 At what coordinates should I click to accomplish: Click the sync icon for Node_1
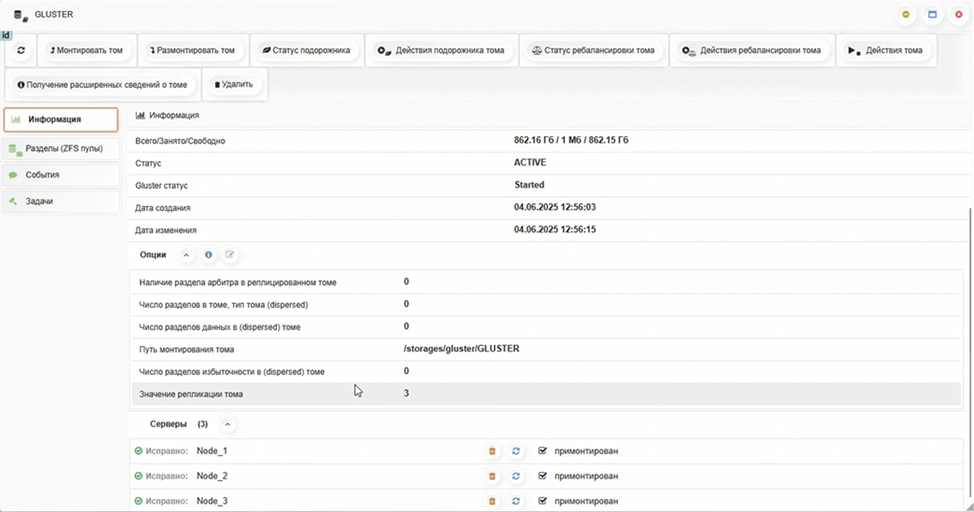coord(516,451)
